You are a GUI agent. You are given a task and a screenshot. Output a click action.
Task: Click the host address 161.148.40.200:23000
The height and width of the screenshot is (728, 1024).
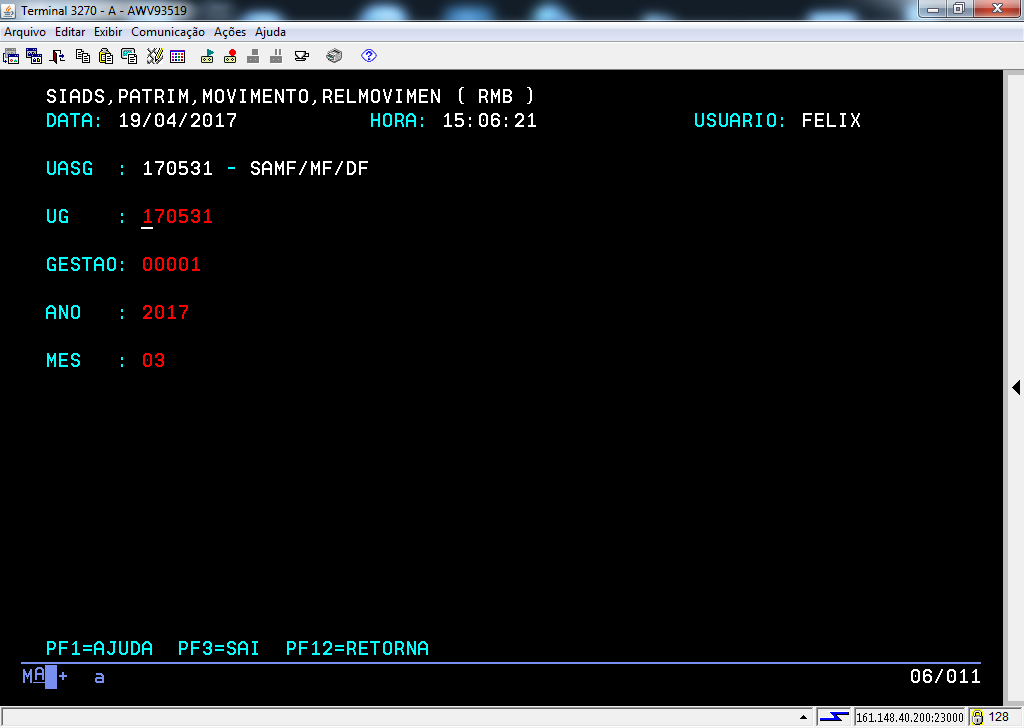click(910, 718)
